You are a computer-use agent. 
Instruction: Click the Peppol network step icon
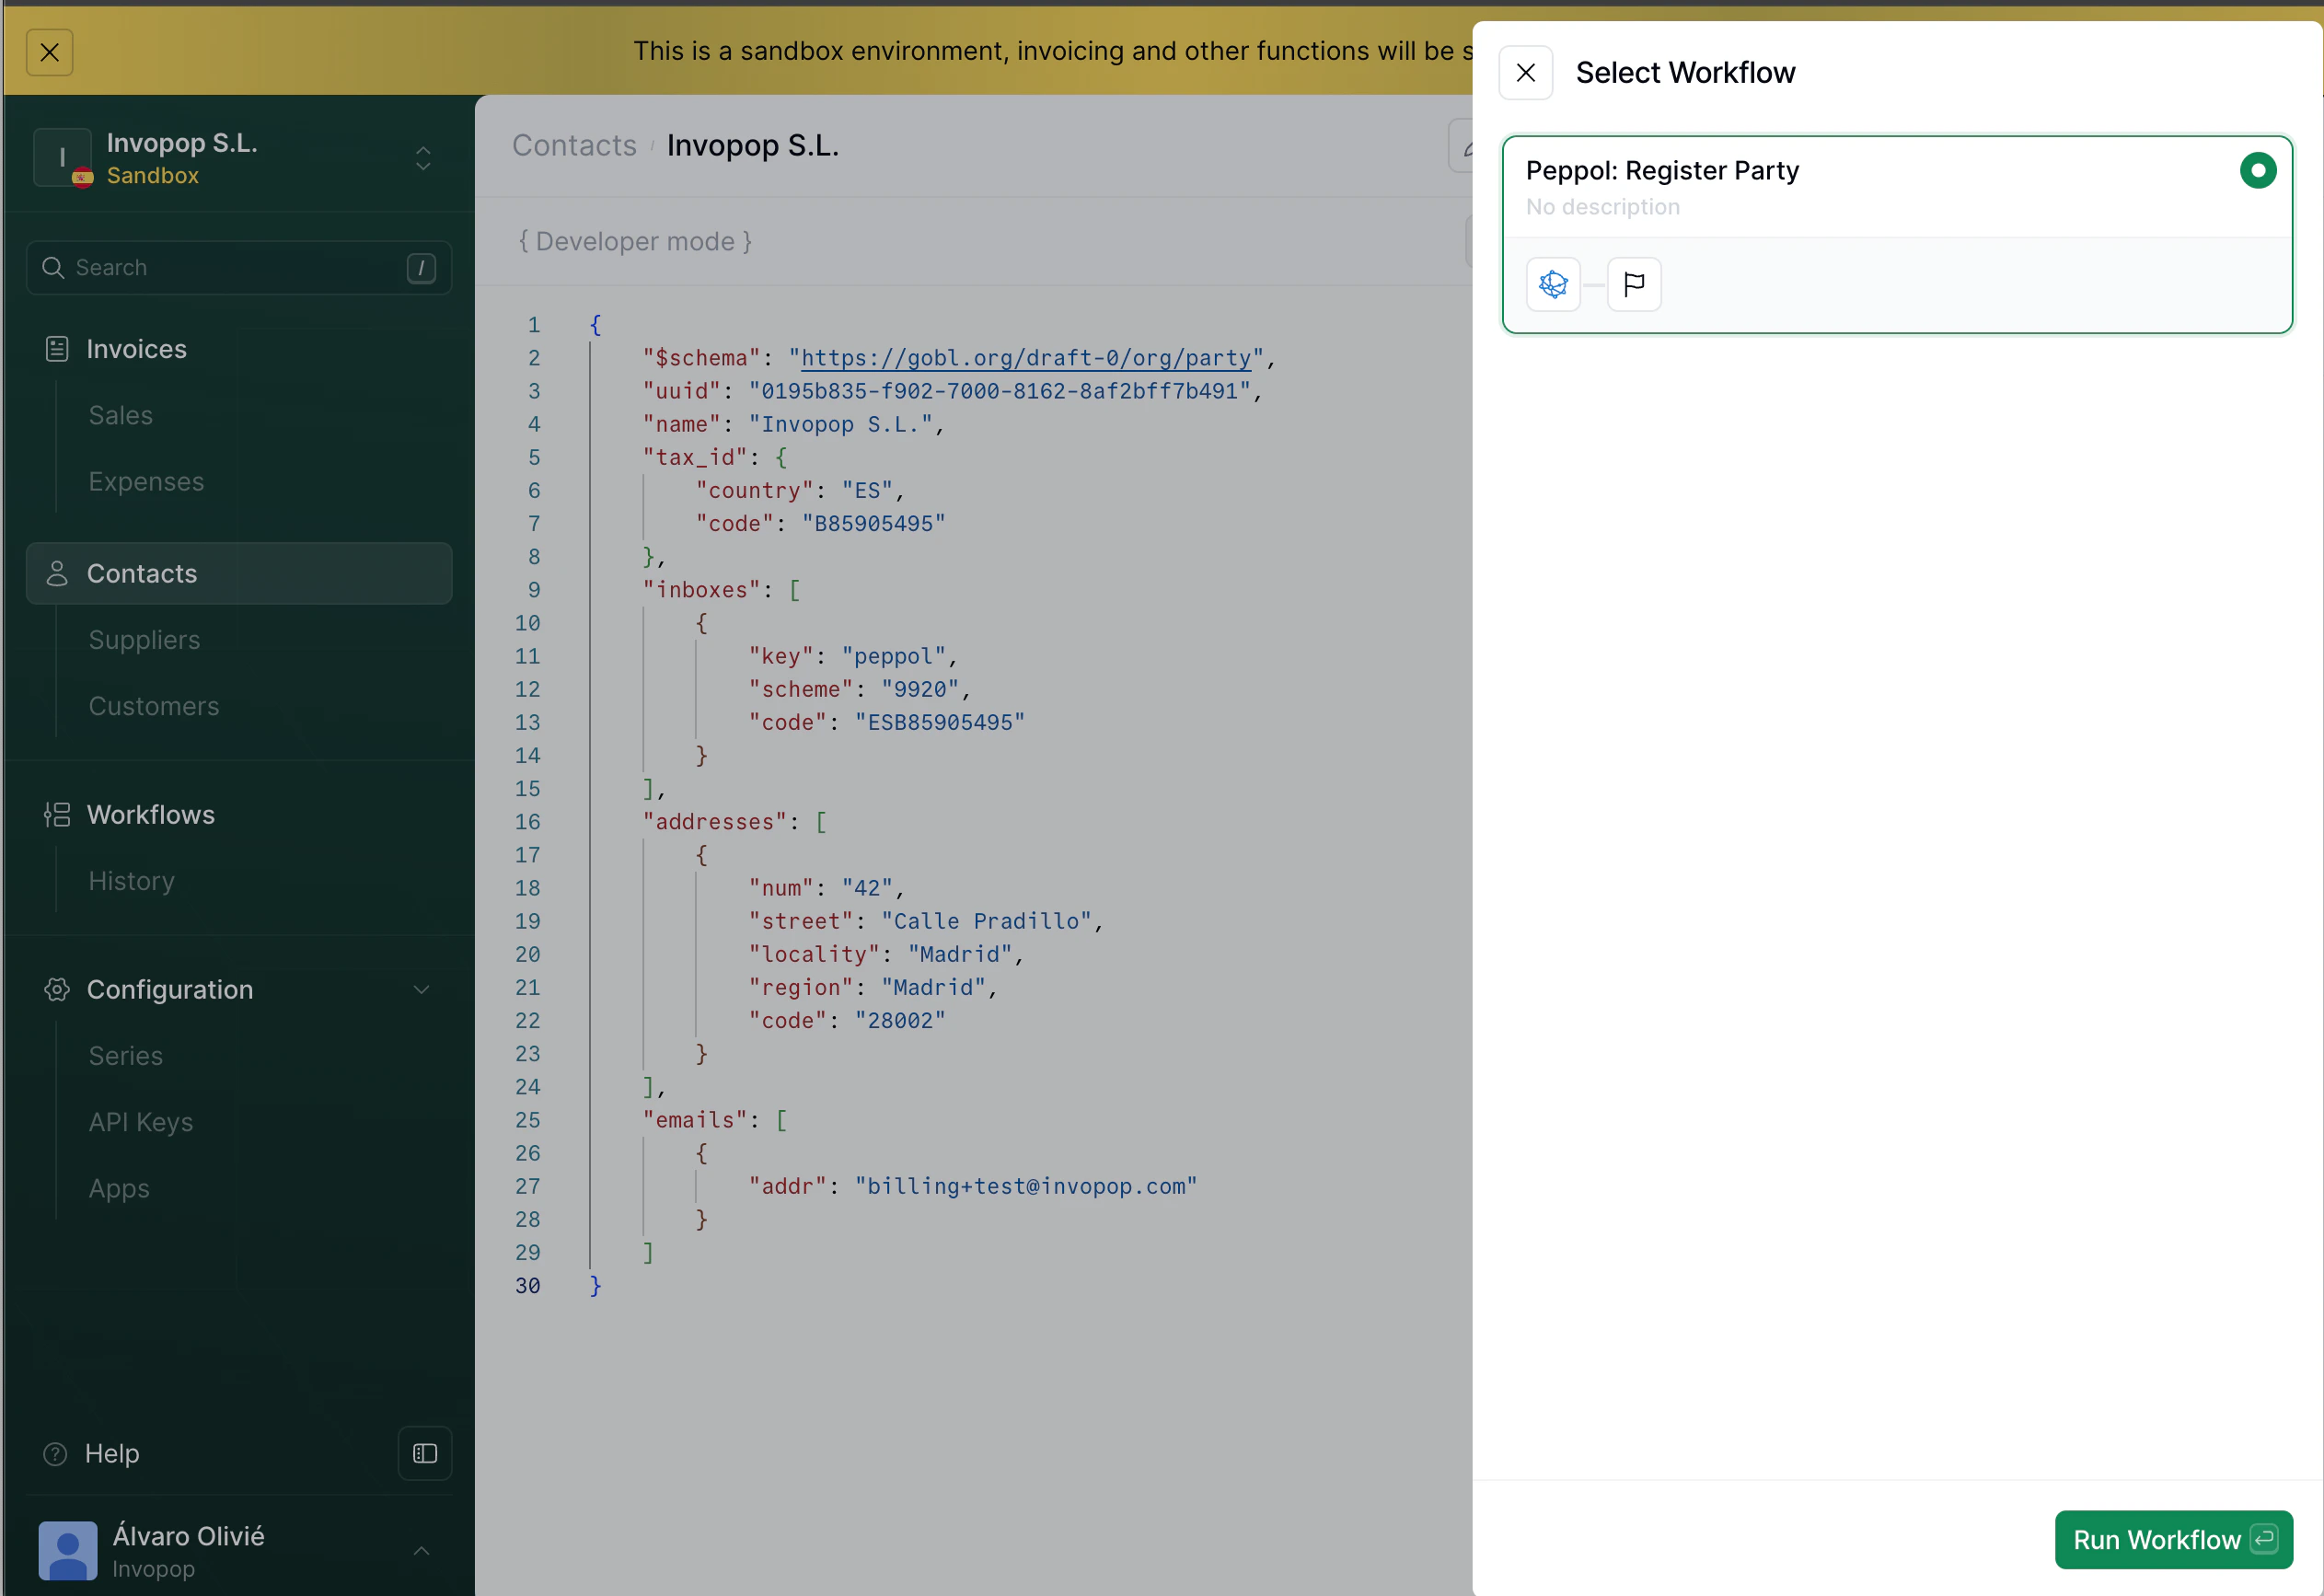[1552, 284]
